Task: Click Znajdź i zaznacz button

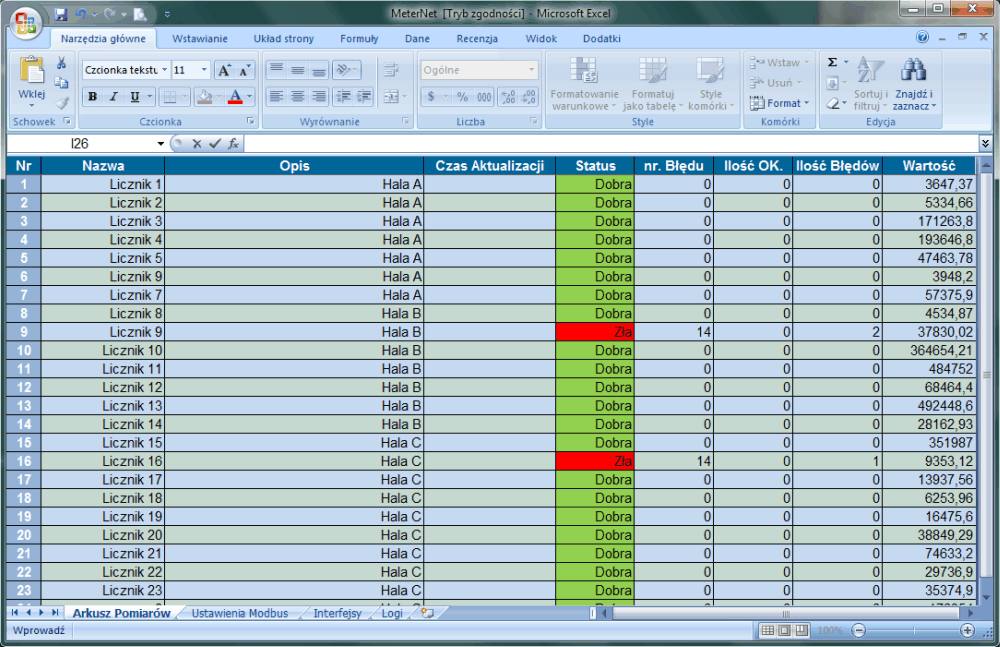Action: coord(914,83)
